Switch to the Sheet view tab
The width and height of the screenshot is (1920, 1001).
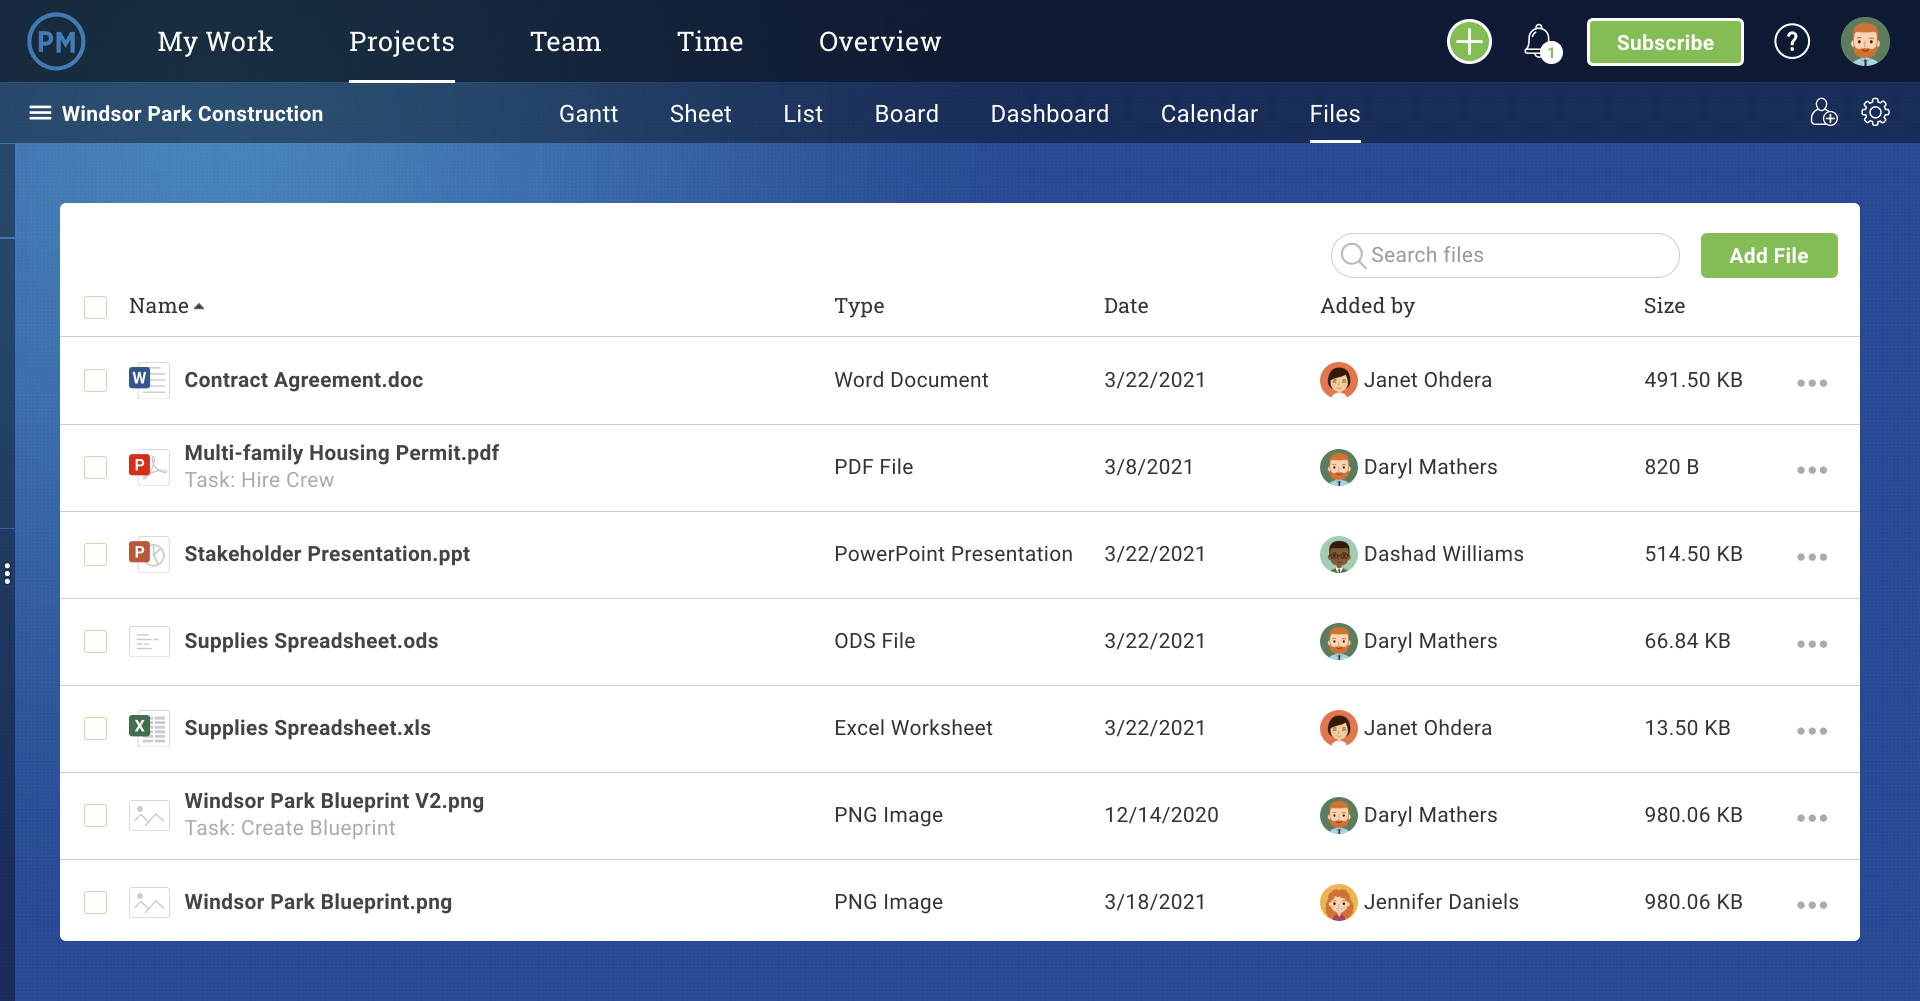click(700, 113)
